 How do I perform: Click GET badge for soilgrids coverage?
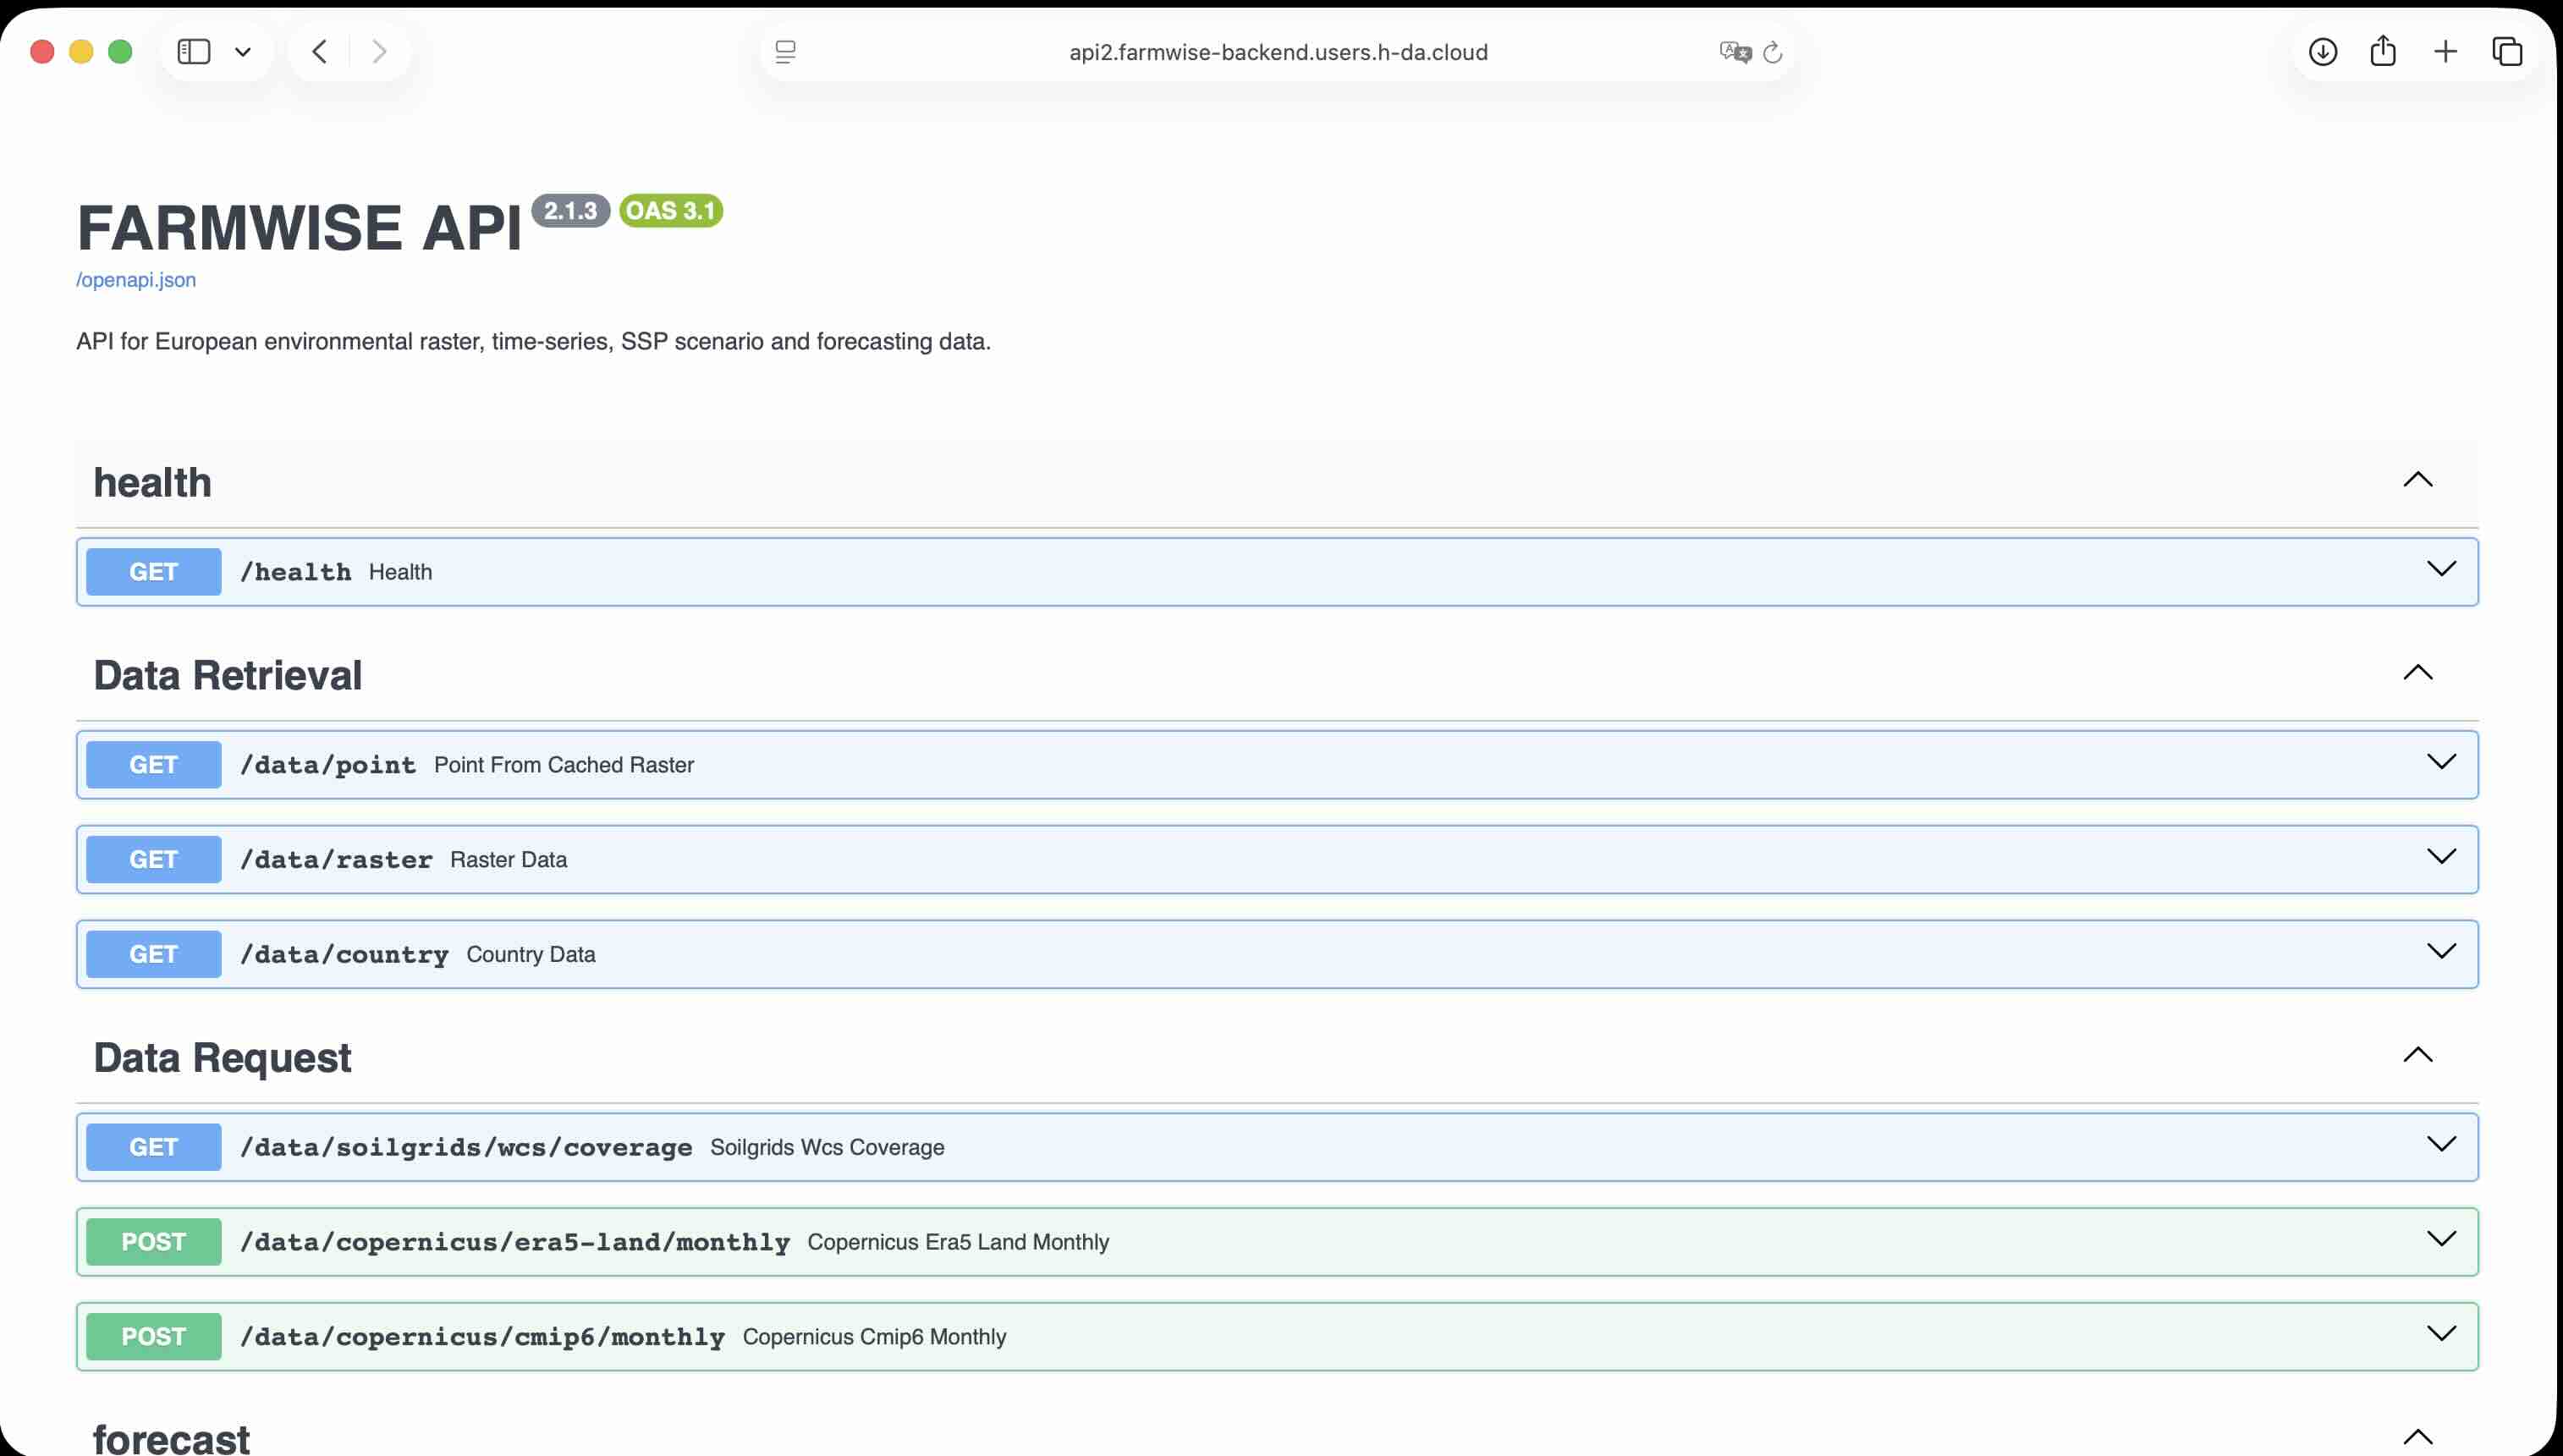click(x=153, y=1148)
